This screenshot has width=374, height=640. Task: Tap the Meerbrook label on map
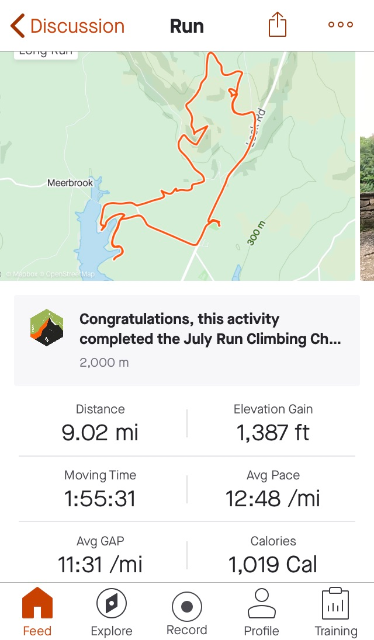coord(70,182)
